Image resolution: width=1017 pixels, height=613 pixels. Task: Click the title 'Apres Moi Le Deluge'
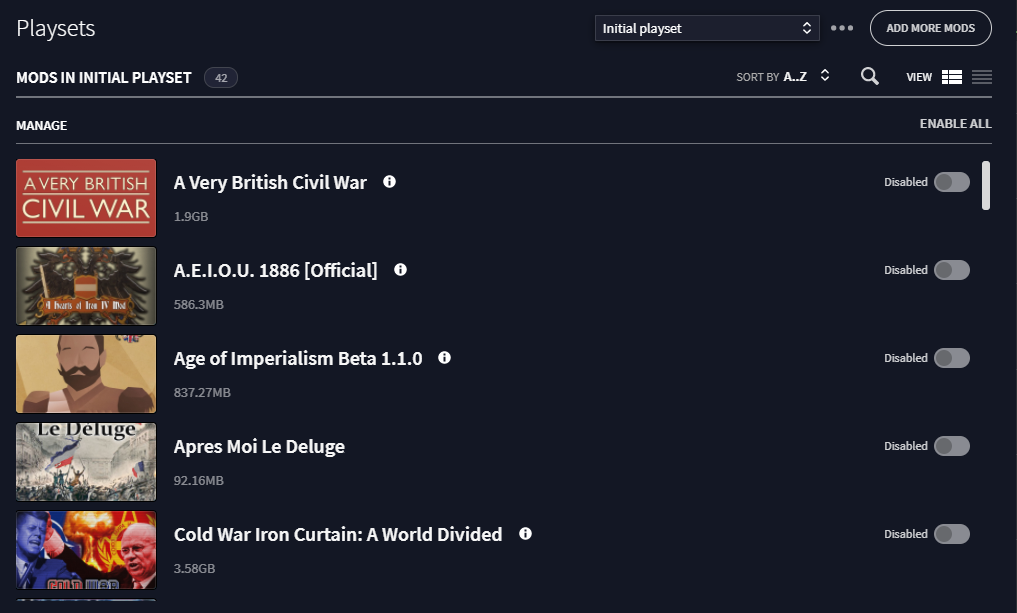259,447
